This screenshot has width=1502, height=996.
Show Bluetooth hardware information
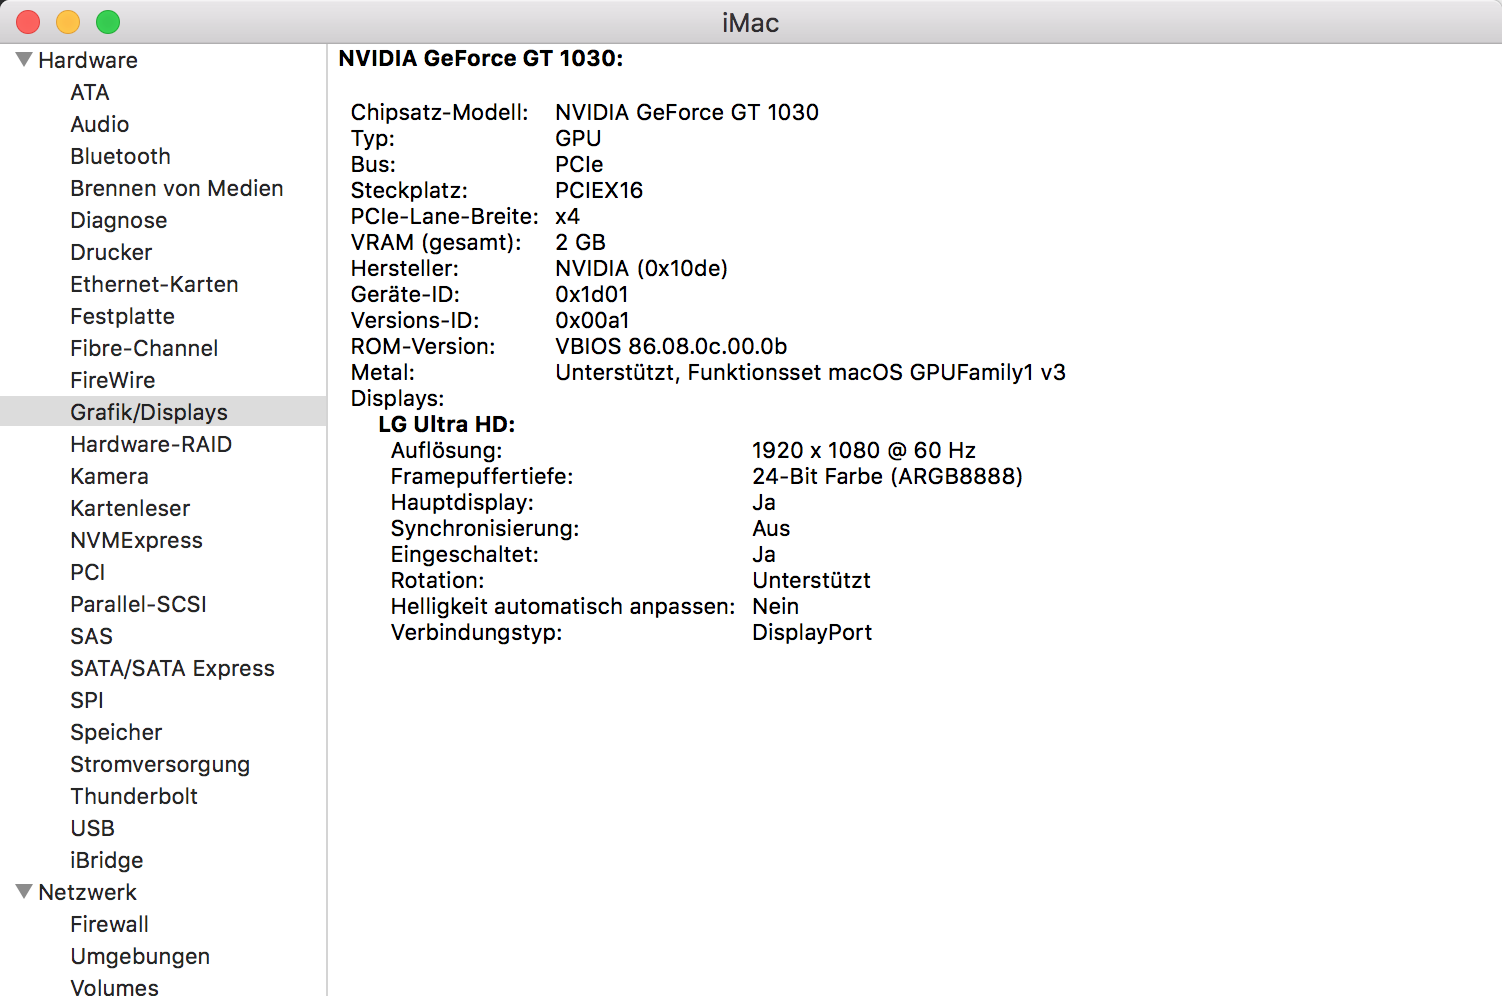pos(121,156)
